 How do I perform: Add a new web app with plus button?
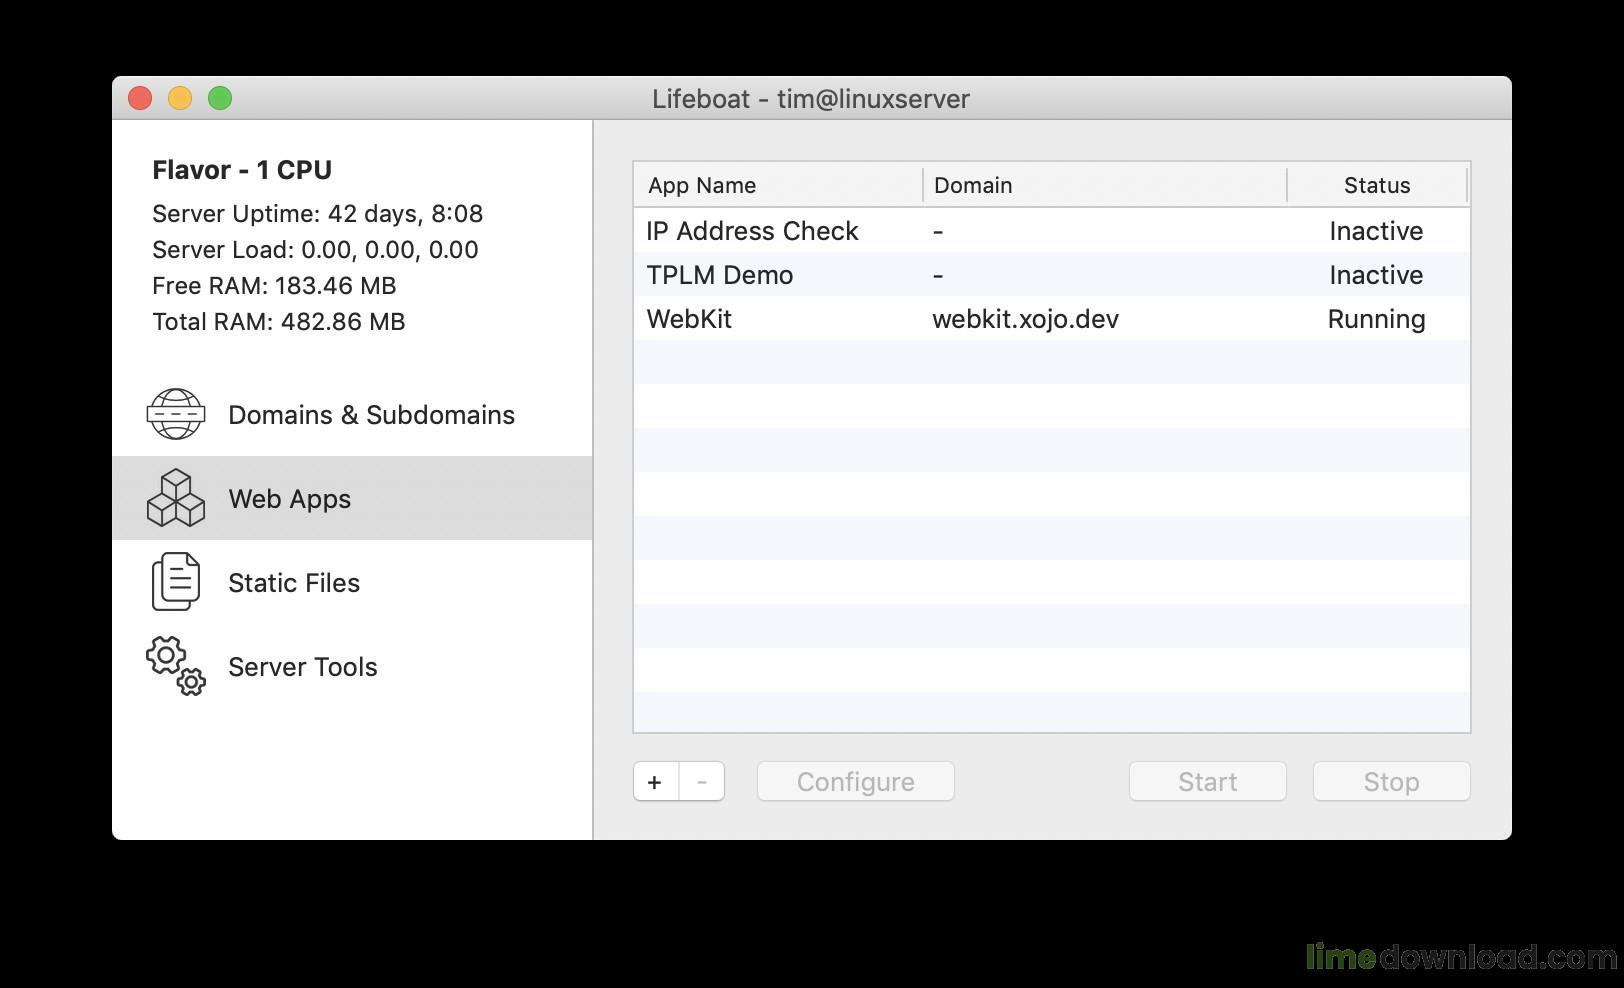[655, 782]
